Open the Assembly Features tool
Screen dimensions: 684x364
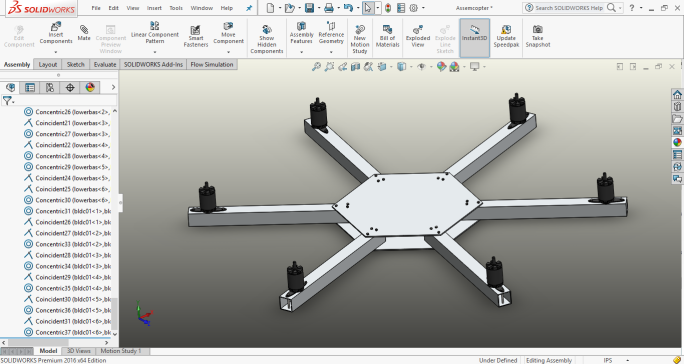click(x=301, y=32)
